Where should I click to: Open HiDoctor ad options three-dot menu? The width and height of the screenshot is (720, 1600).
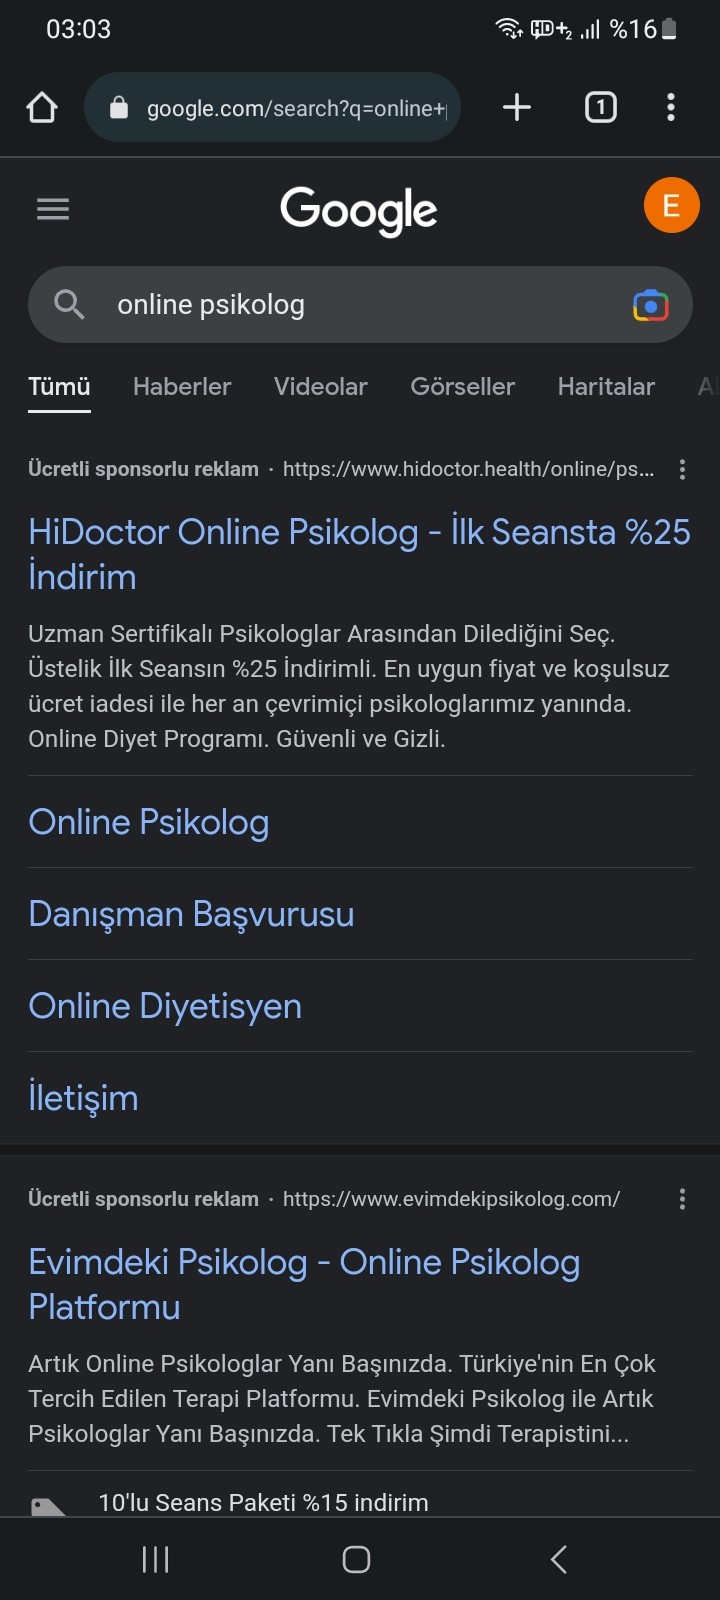point(682,470)
